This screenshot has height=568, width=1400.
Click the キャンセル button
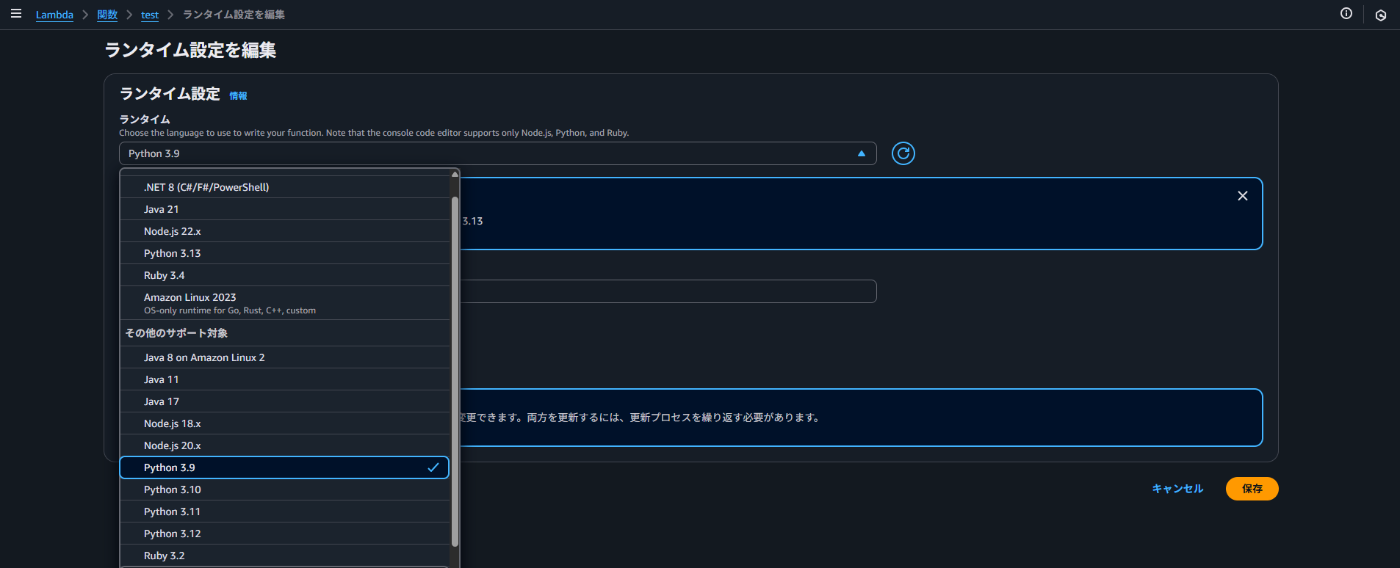point(1177,488)
